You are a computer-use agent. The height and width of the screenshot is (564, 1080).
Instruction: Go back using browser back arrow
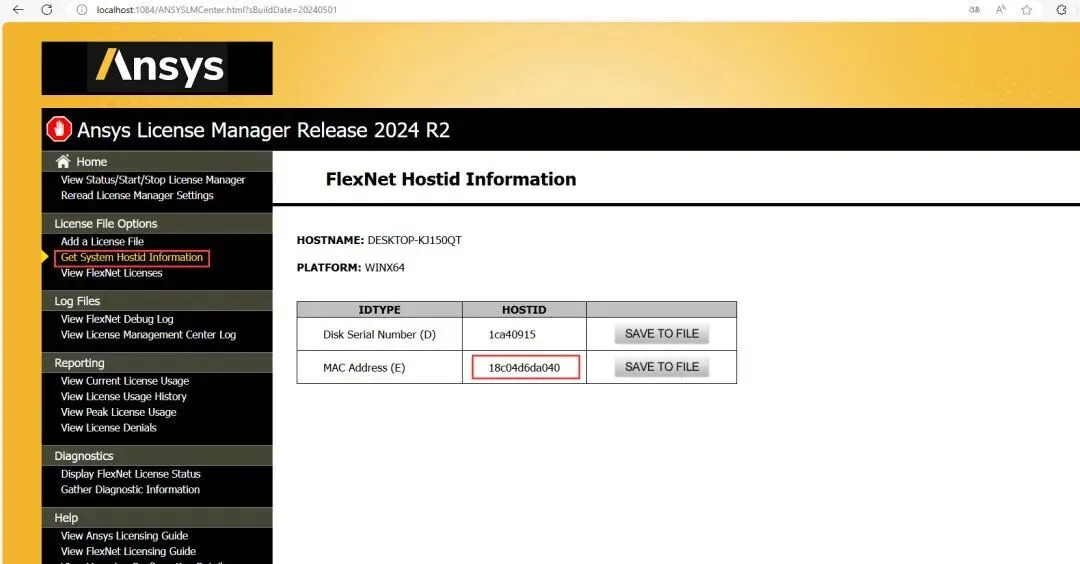[x=18, y=10]
